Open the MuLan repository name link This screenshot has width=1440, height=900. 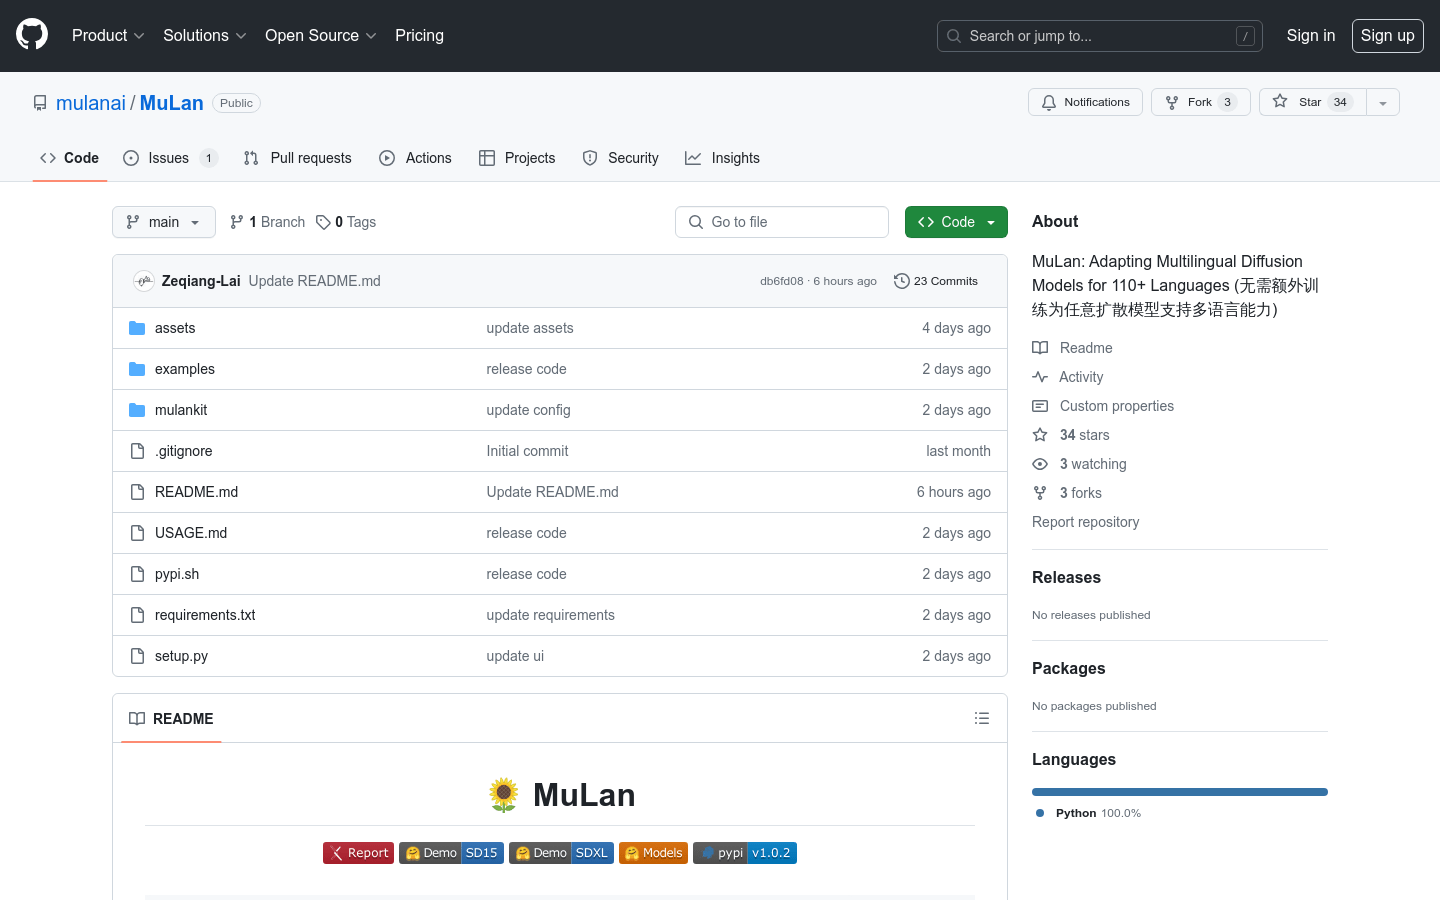[x=172, y=103]
